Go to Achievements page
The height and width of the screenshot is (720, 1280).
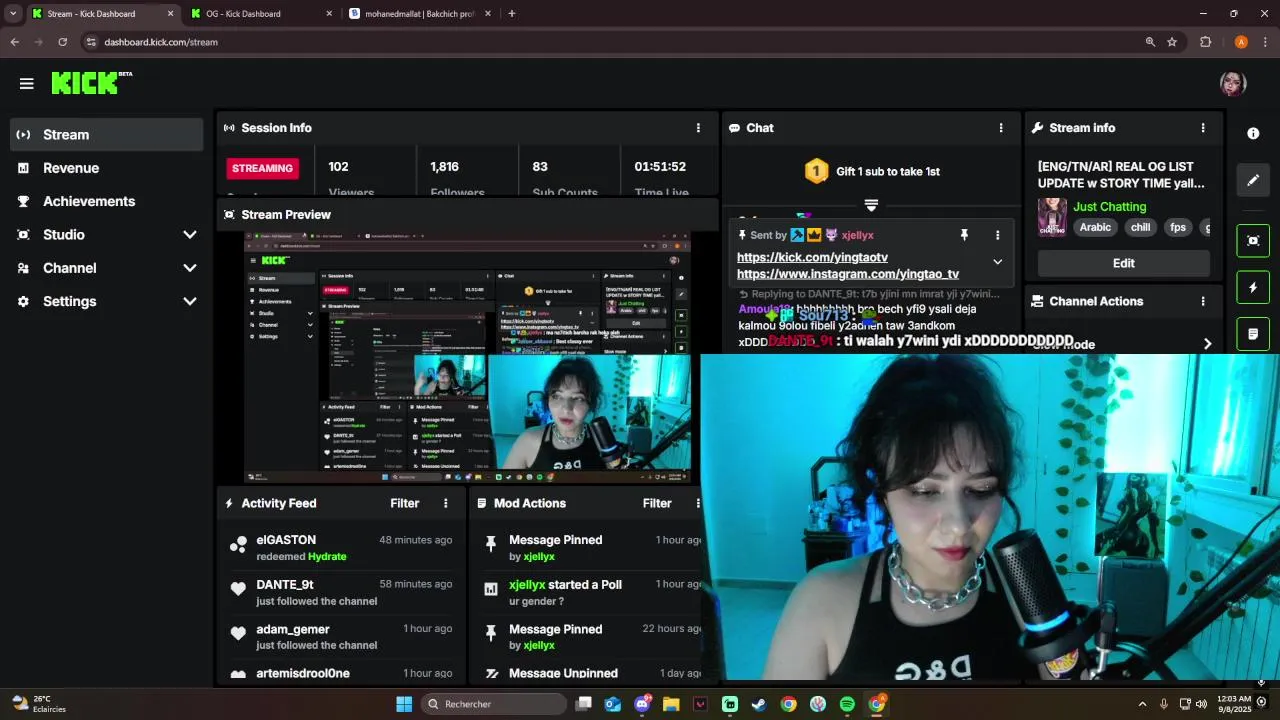pyautogui.click(x=107, y=201)
